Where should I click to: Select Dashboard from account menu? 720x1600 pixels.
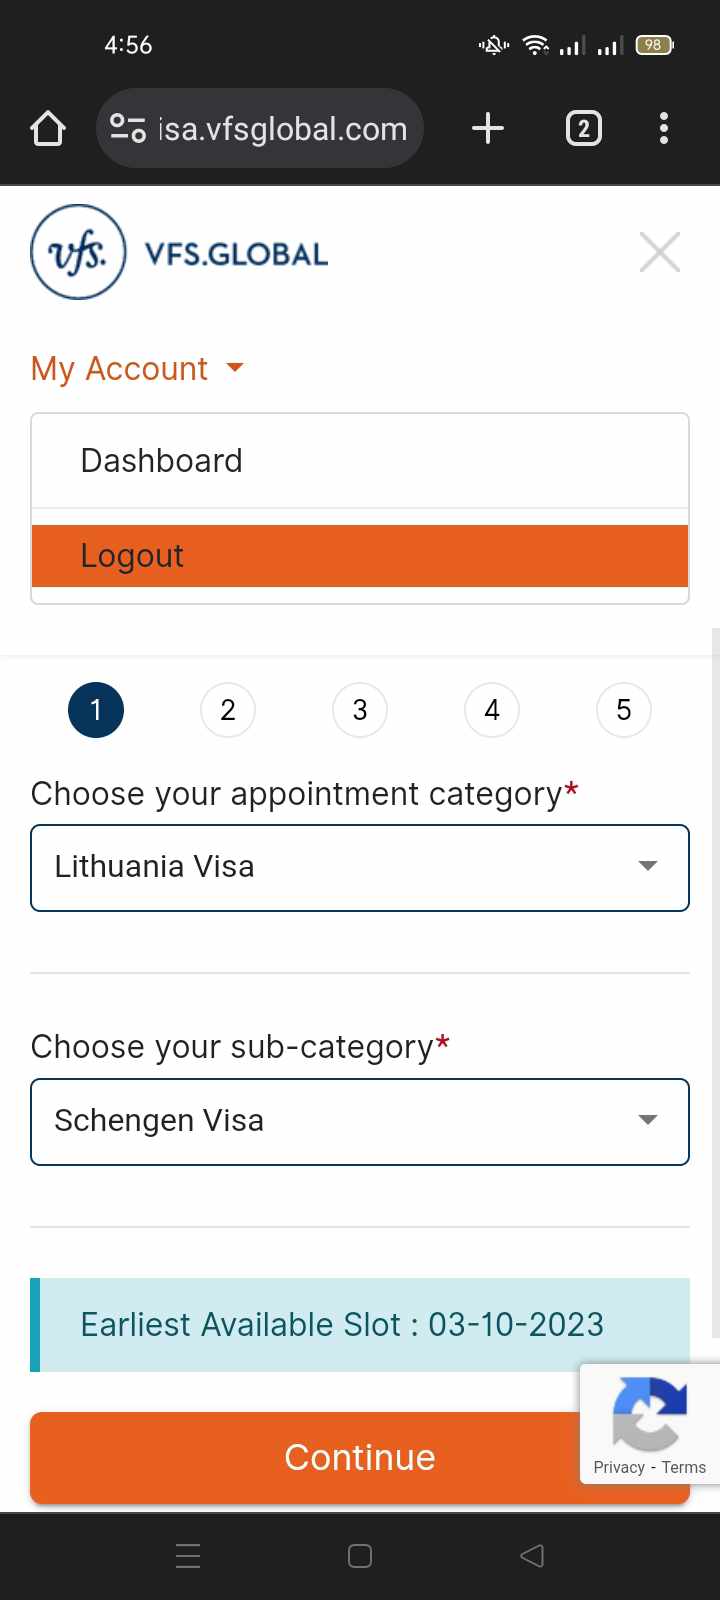(360, 461)
